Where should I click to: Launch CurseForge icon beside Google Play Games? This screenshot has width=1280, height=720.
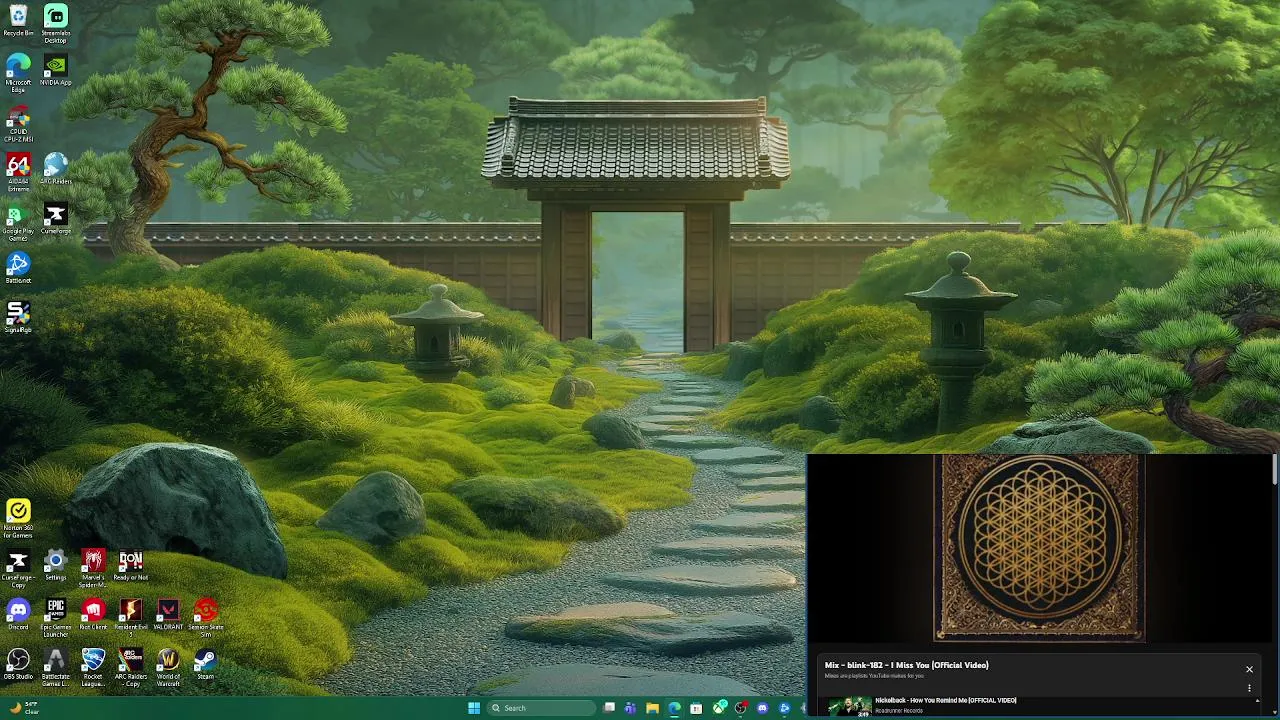(x=55, y=219)
